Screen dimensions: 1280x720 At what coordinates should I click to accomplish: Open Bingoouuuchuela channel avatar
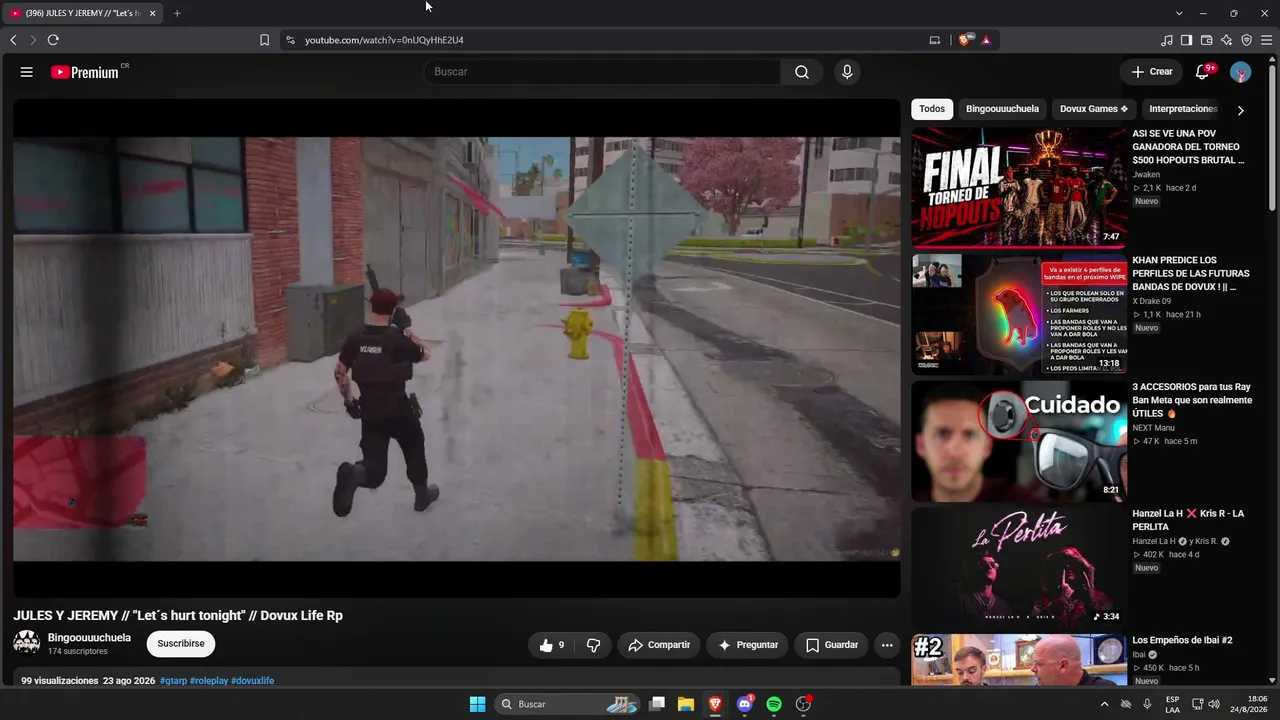pos(27,643)
